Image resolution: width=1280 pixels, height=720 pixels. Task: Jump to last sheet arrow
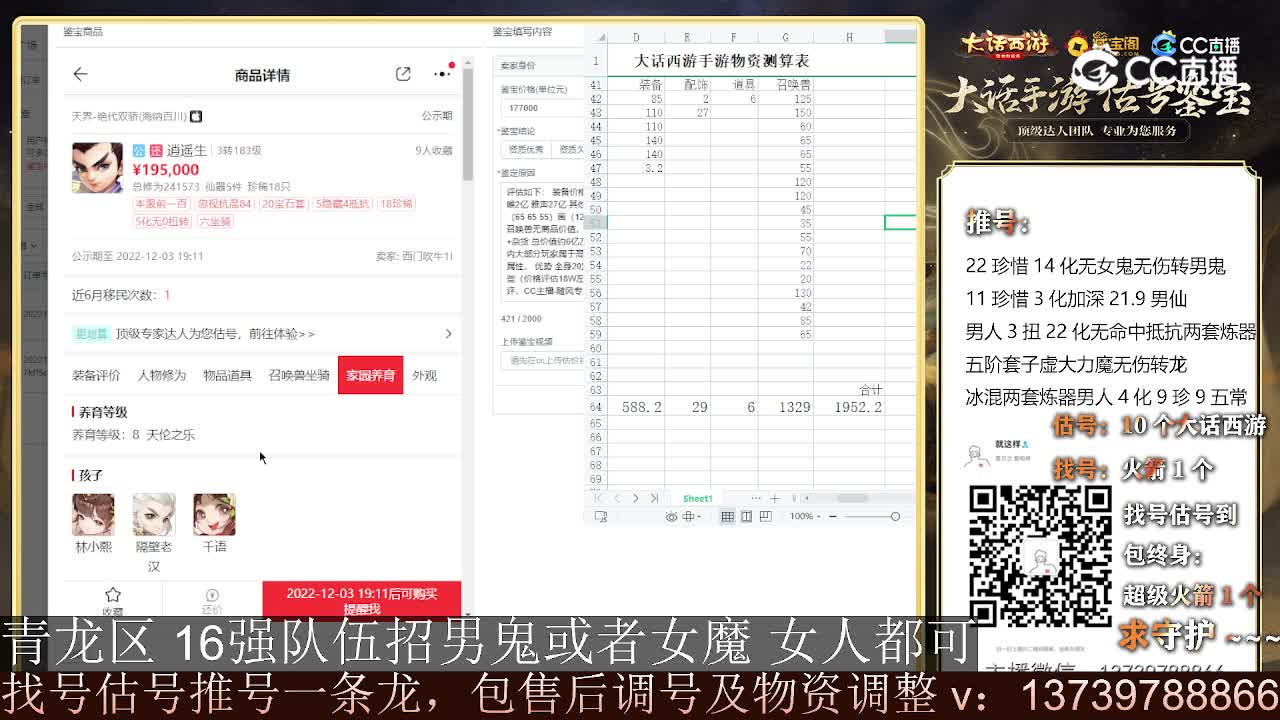pos(654,498)
